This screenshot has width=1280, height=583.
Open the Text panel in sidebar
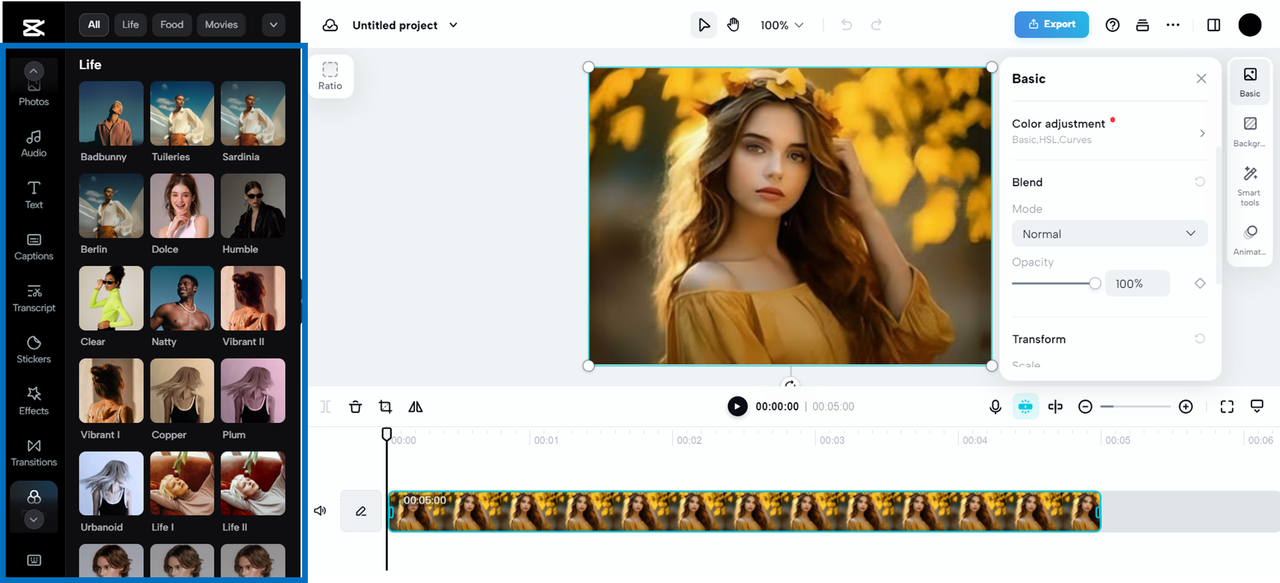pos(34,195)
